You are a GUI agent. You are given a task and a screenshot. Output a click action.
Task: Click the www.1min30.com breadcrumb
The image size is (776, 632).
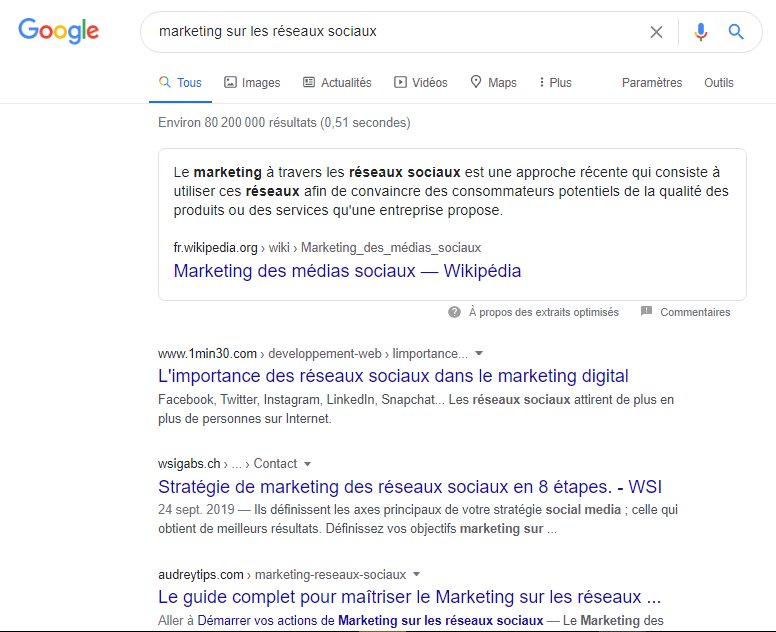pos(313,353)
